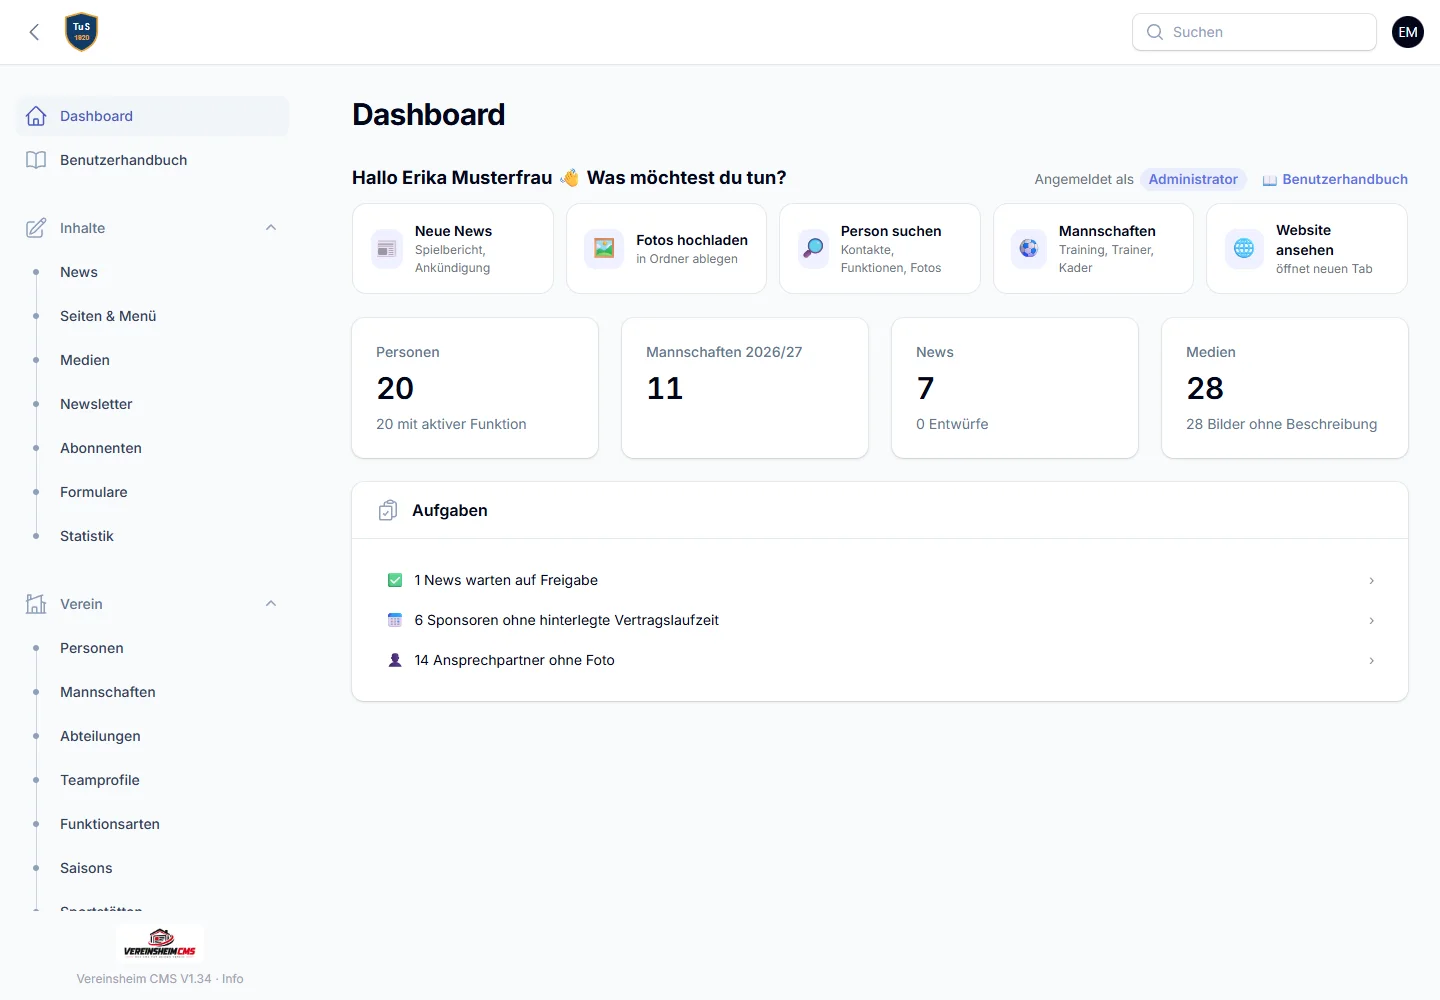Open the Medien 28 statistics card
The width and height of the screenshot is (1440, 1000).
(x=1285, y=388)
